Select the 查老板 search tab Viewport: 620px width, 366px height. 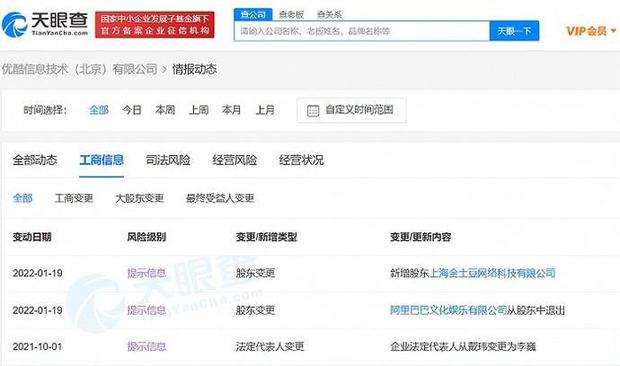(291, 14)
